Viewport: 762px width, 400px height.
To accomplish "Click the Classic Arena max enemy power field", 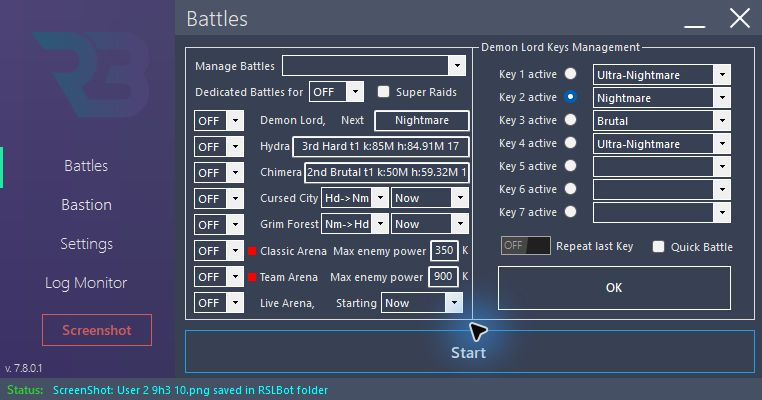I will (x=444, y=250).
